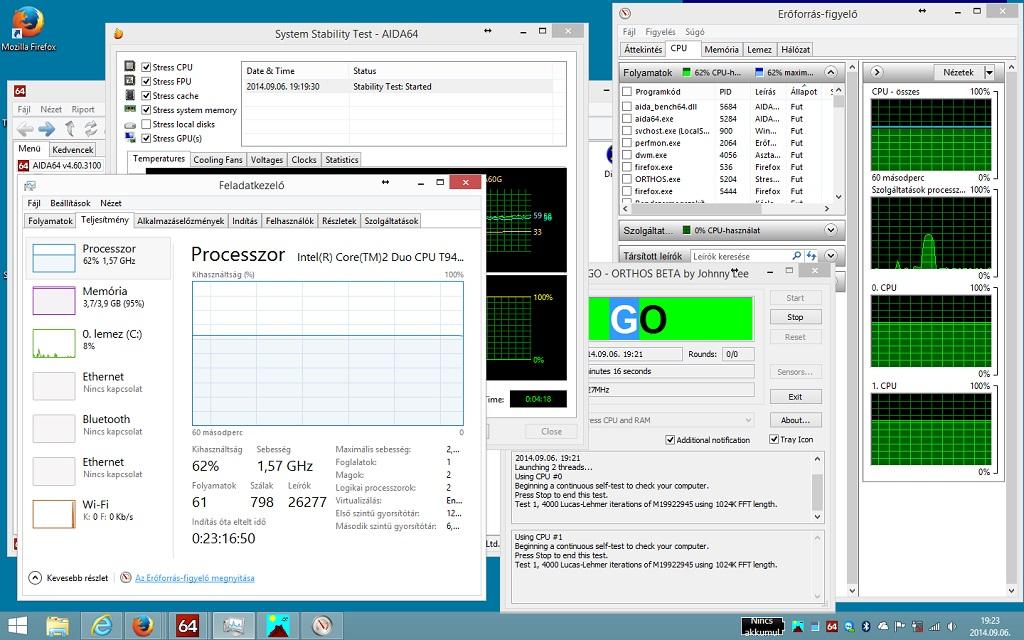Open Az Erőforrás-figyelő megnyitása link

click(x=195, y=578)
